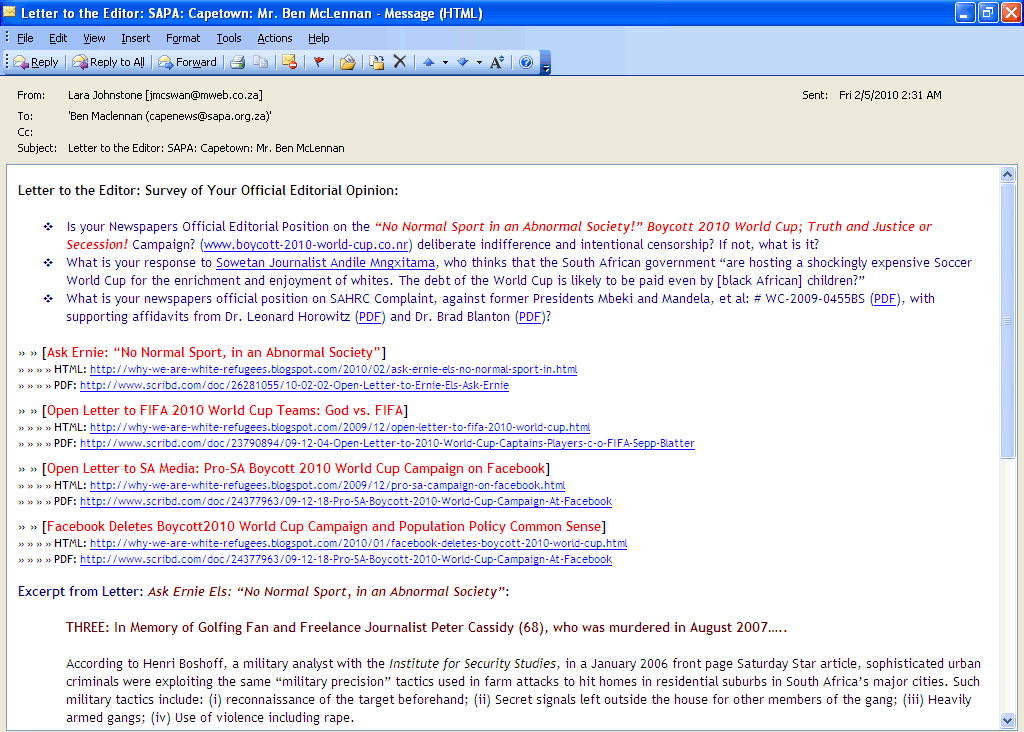This screenshot has height=732, width=1024.
Task: Restore down the message window
Action: tap(987, 12)
